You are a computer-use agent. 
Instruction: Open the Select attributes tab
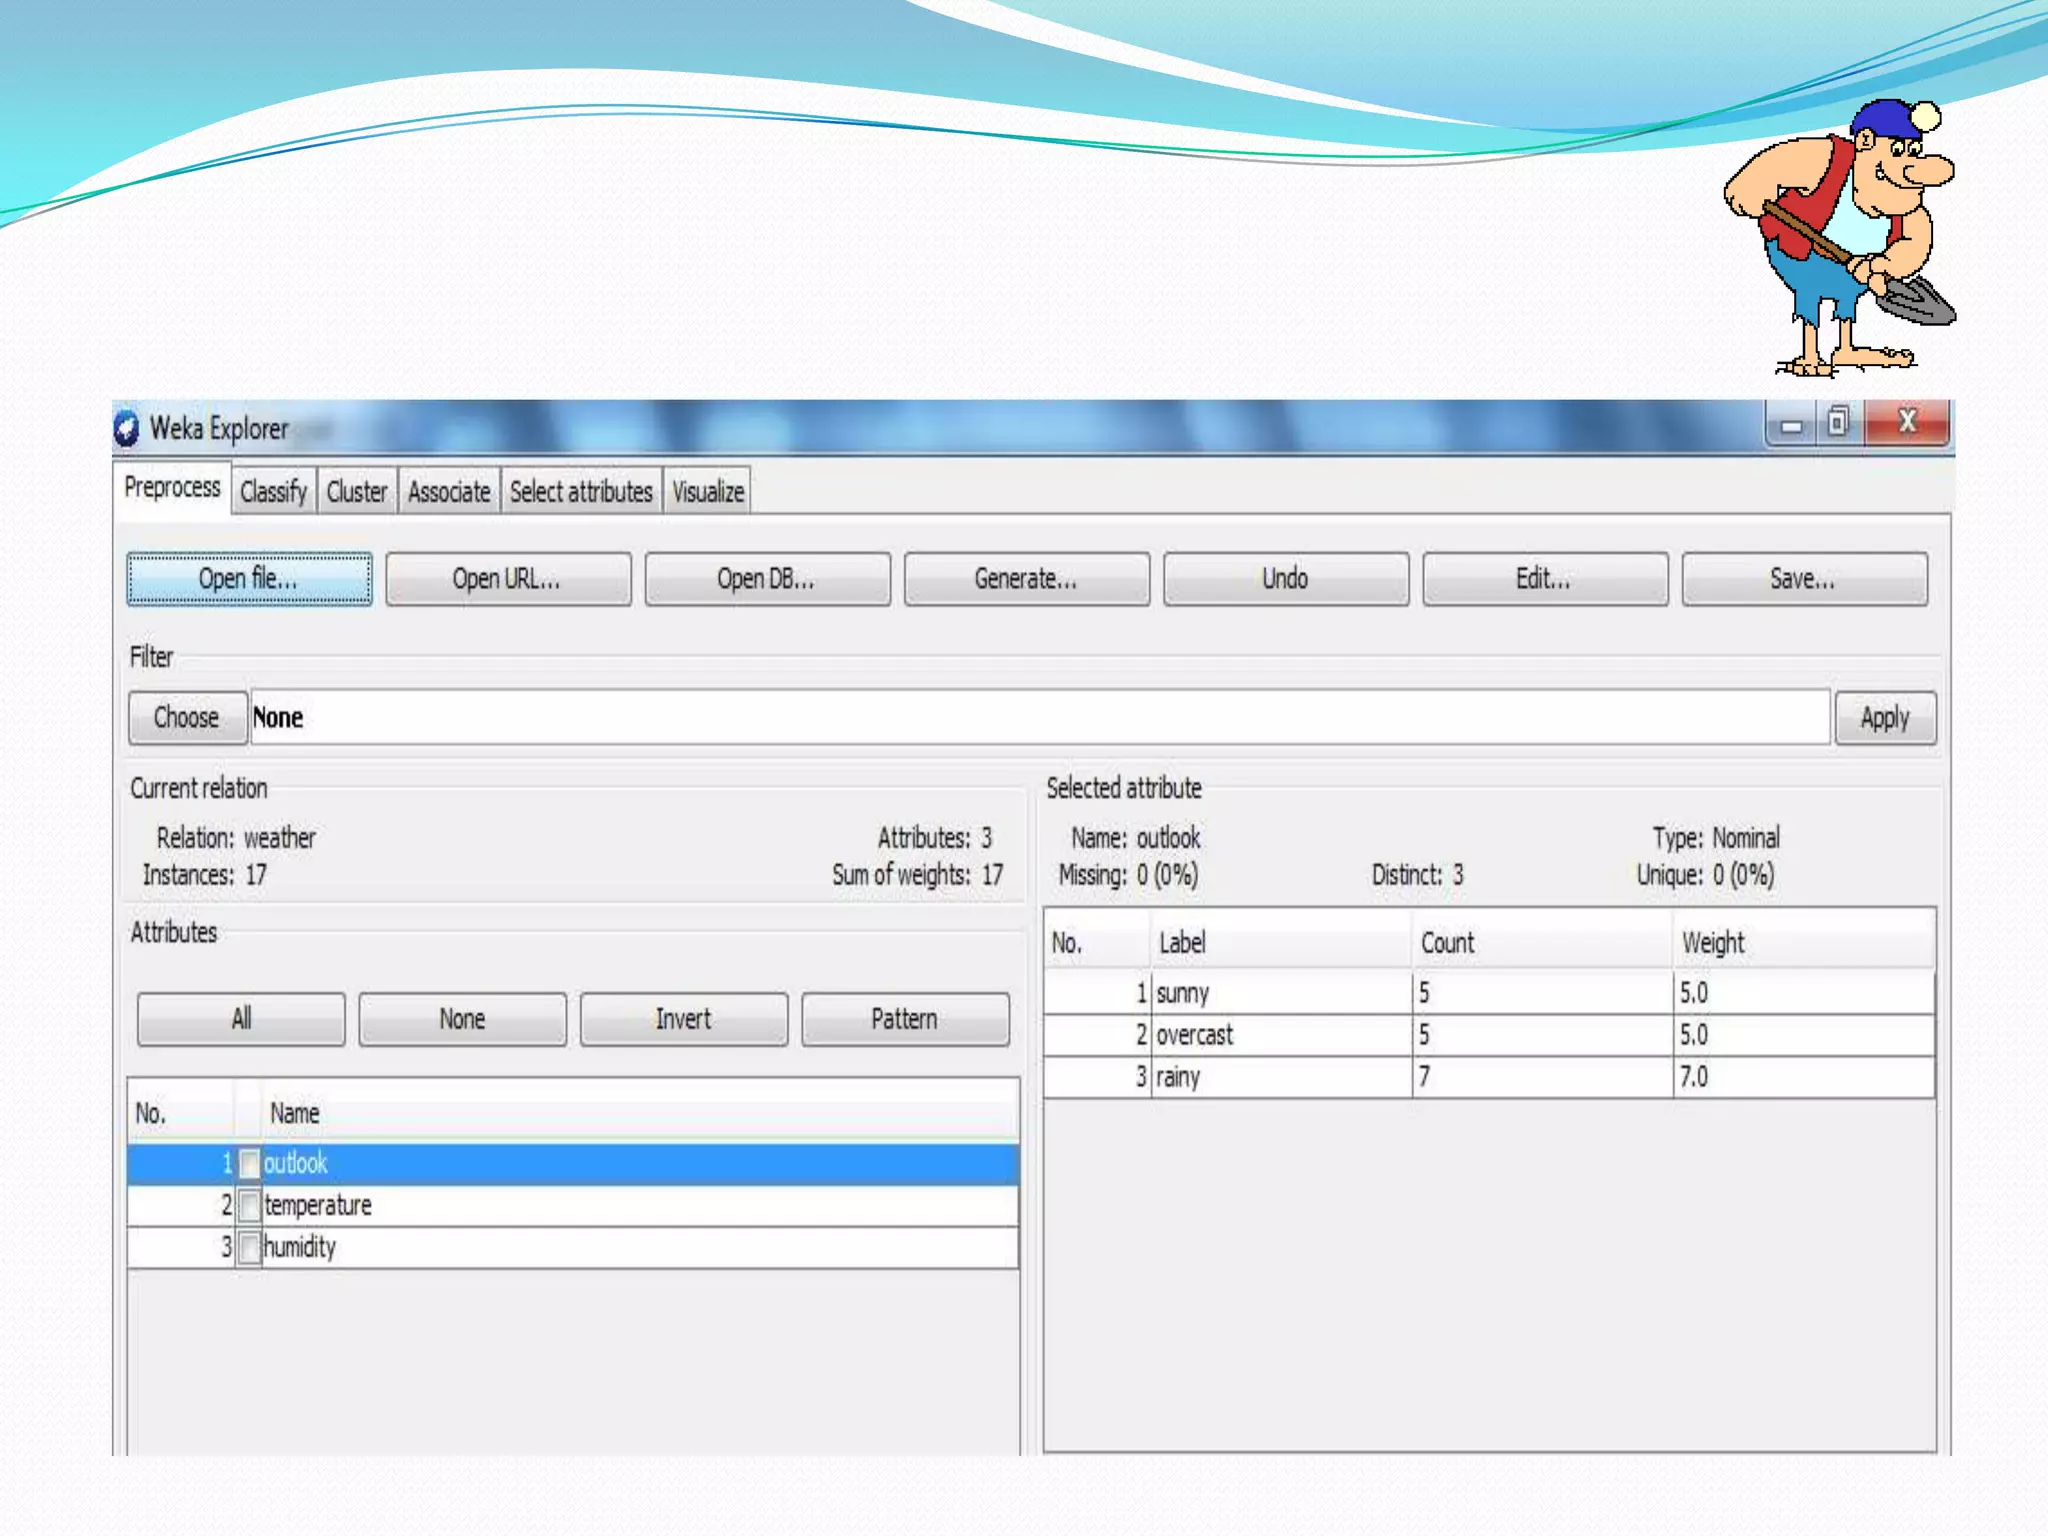tap(581, 492)
